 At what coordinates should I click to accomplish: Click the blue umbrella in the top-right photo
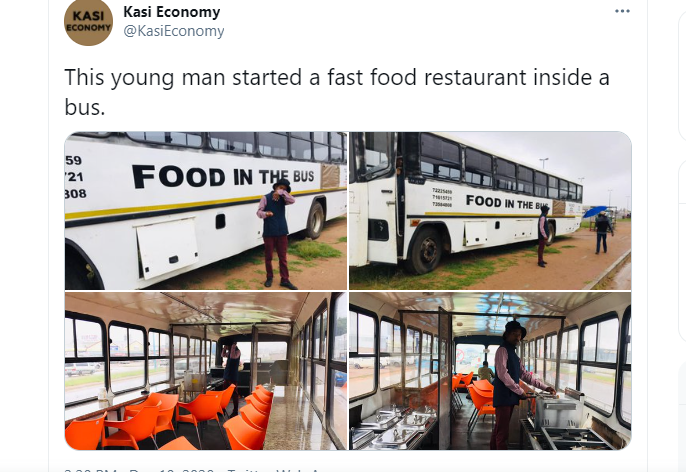pos(594,211)
